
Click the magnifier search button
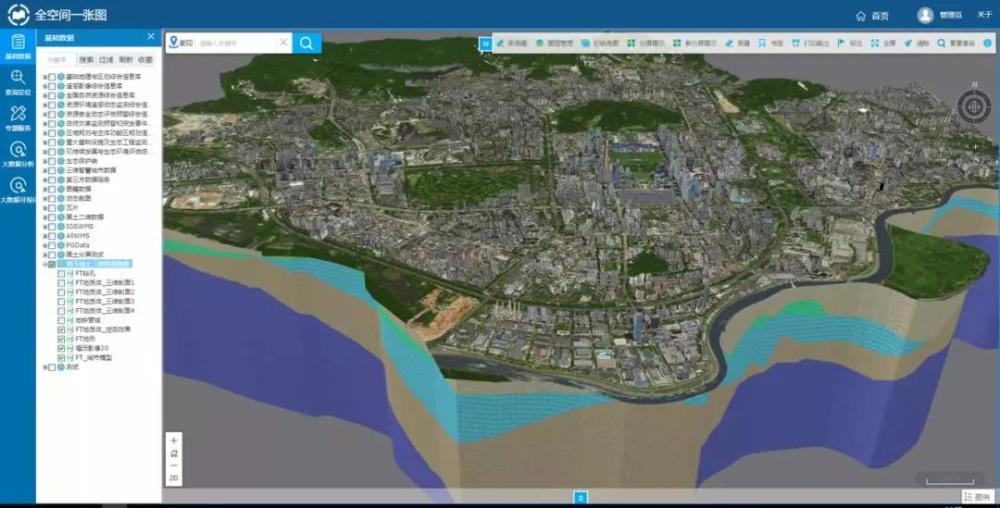pyautogui.click(x=307, y=43)
